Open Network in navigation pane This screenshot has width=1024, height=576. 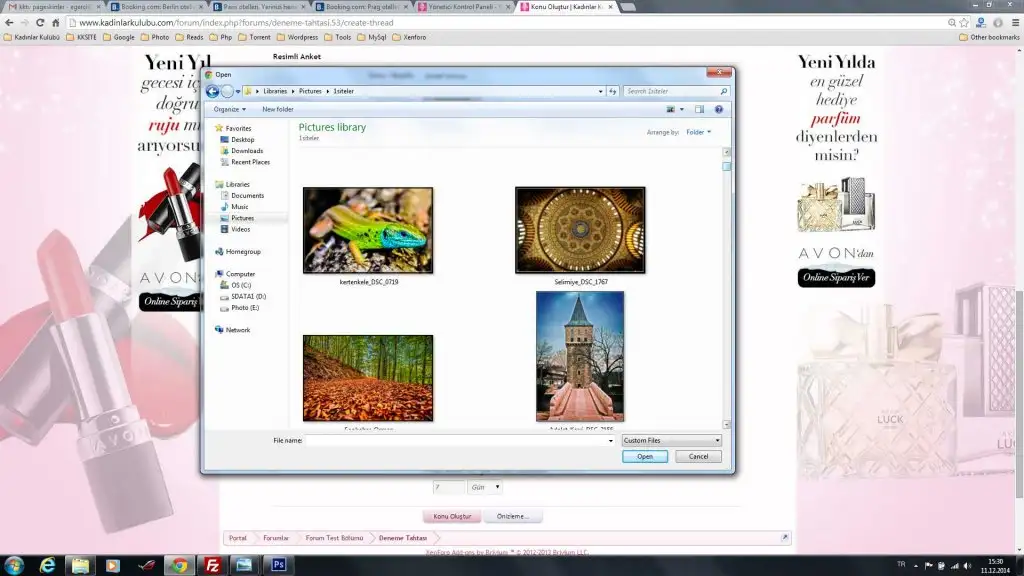[237, 330]
